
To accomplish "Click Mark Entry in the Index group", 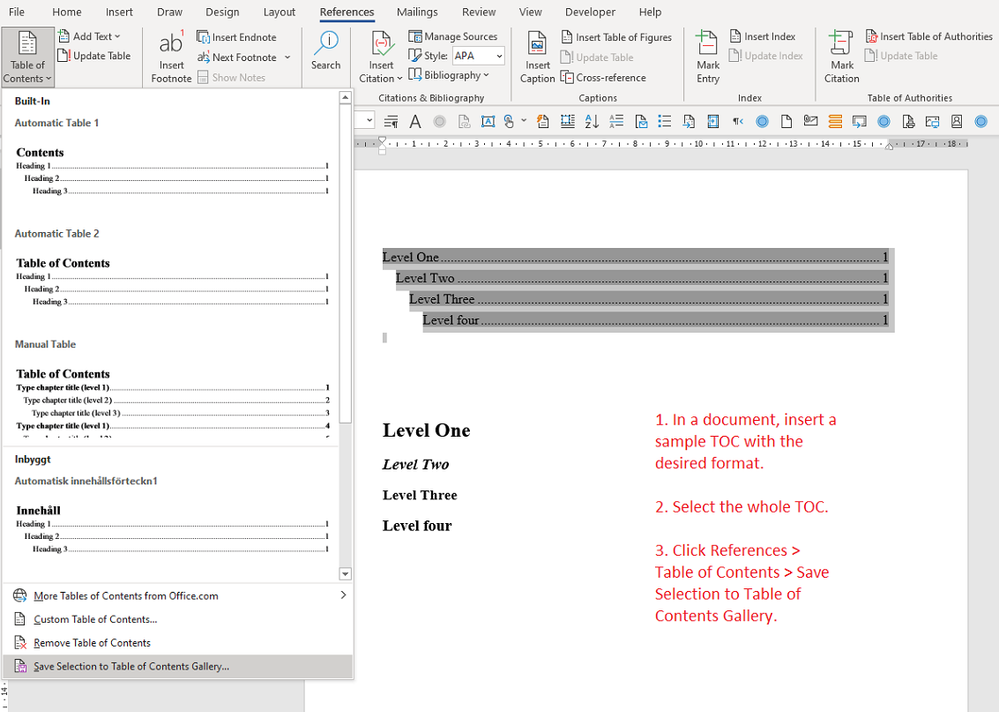I will point(708,57).
